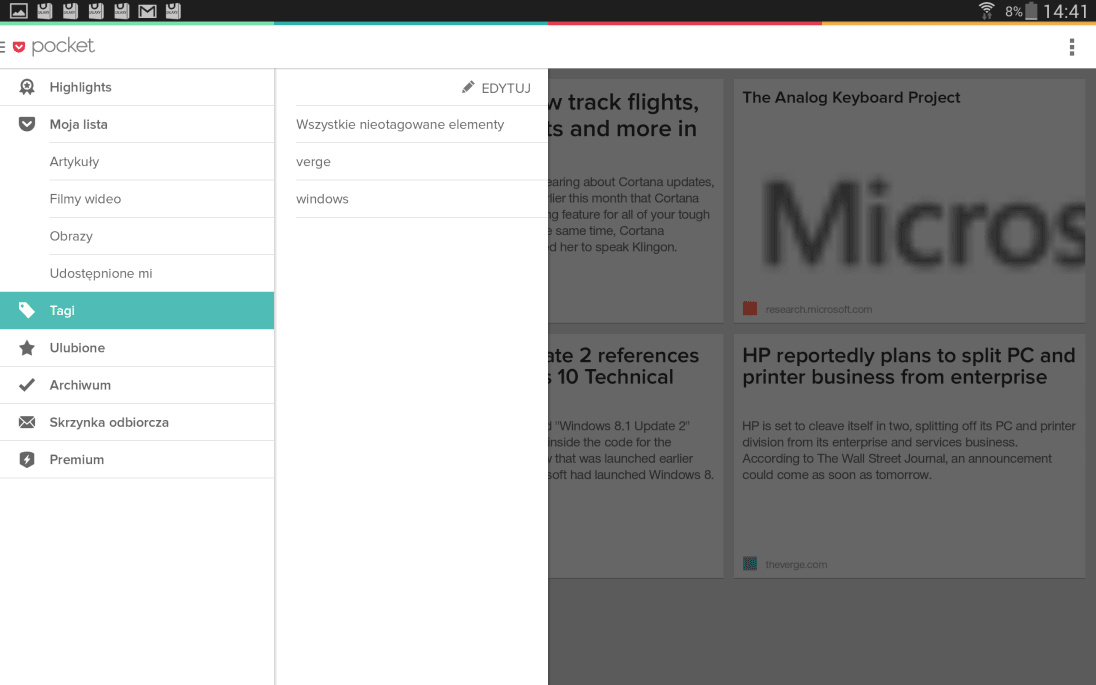Click the Moja lista pocket icon

(27, 124)
